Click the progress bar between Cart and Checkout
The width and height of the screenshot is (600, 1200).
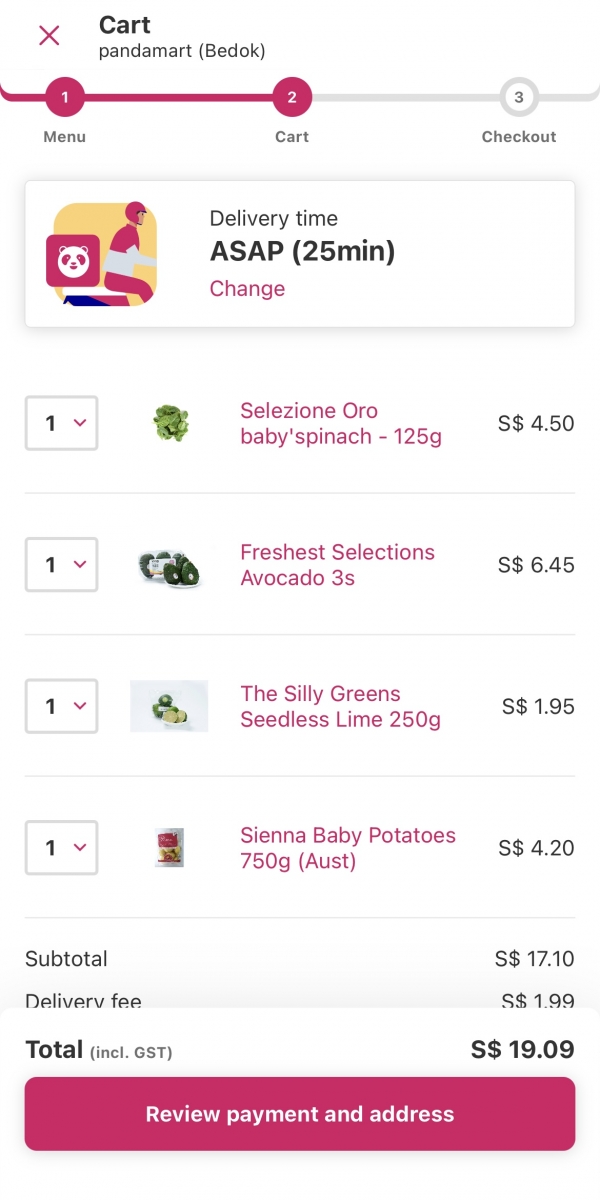click(x=405, y=97)
